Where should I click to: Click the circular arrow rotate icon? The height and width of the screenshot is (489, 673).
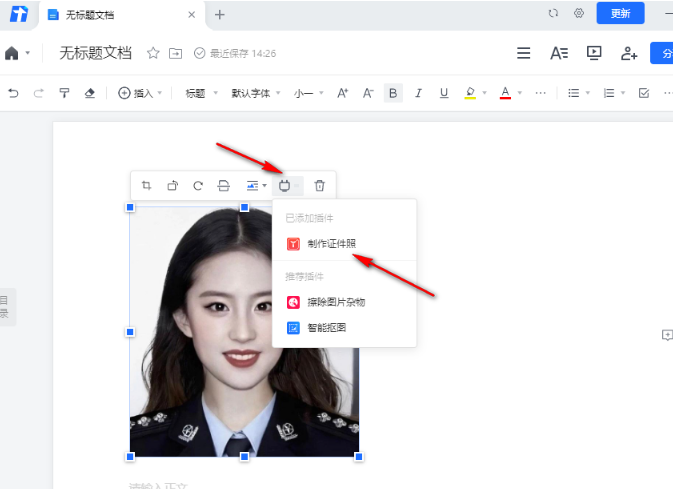point(198,185)
